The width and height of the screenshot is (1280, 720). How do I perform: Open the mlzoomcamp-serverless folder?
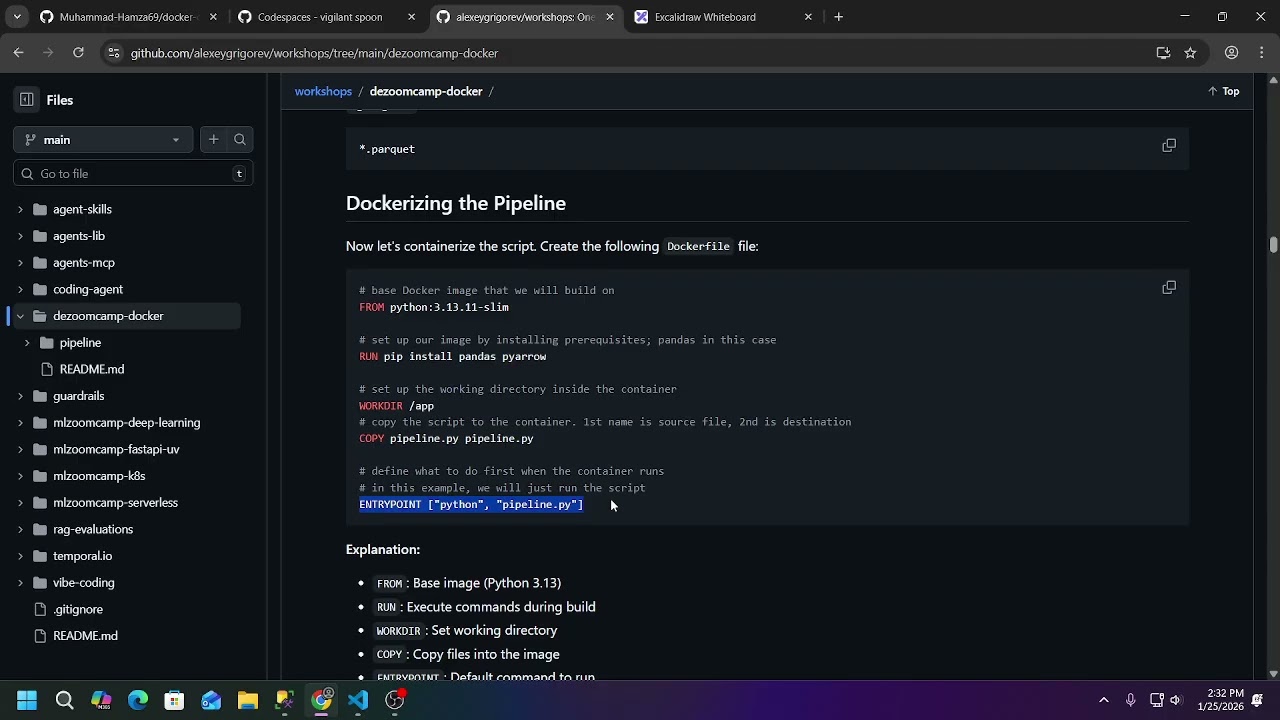[x=115, y=503]
